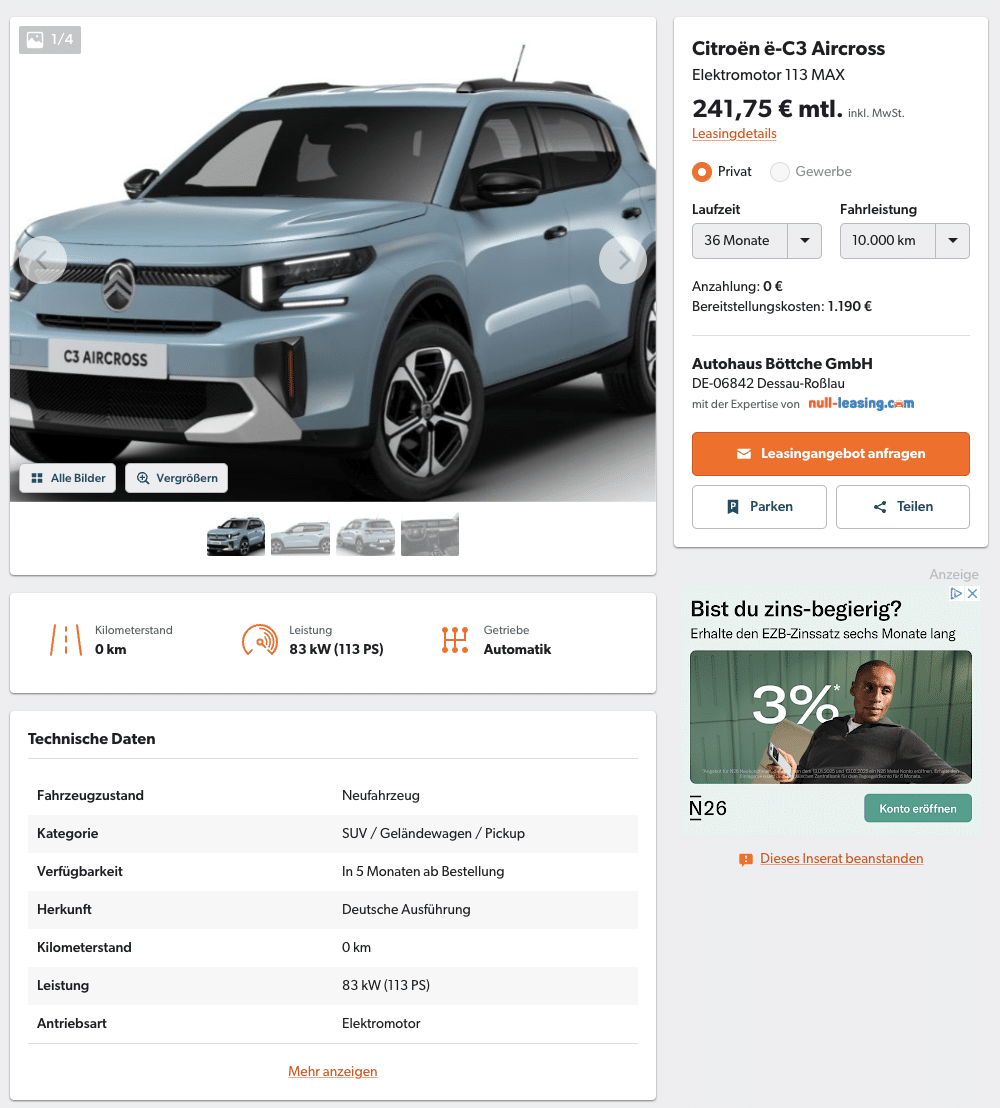
Task: Select the interior dashboard thumbnail
Action: tap(430, 536)
